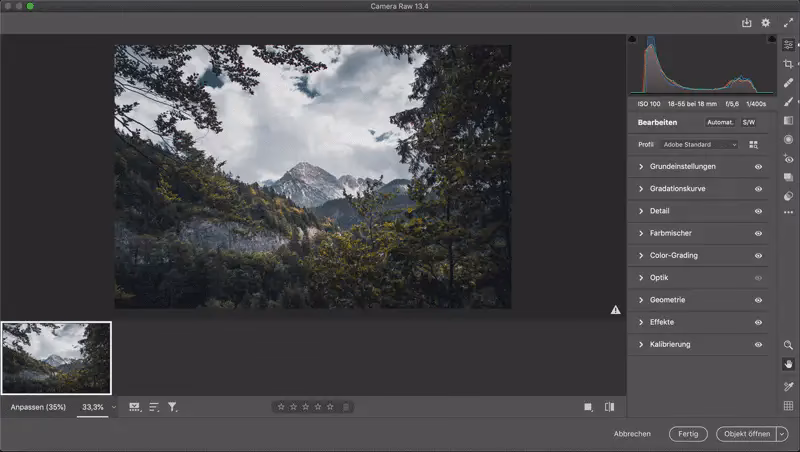Activate the Red Eye removal tool
The height and width of the screenshot is (452, 800).
click(788, 159)
